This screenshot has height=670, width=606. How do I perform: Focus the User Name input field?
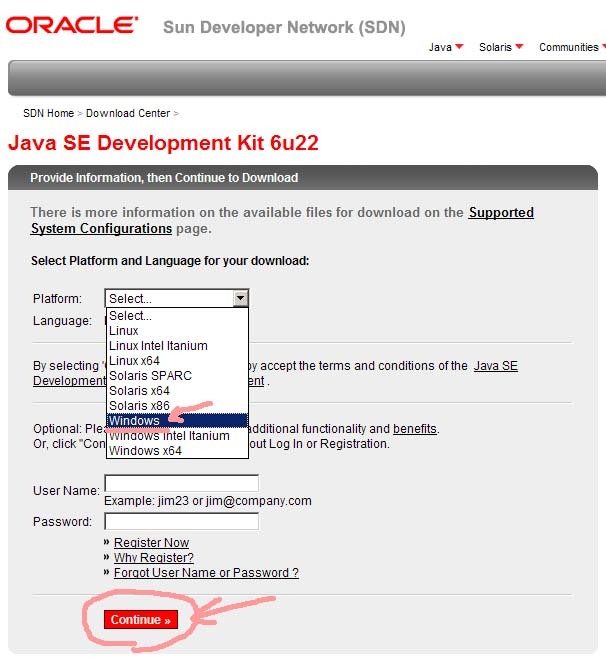[181, 483]
